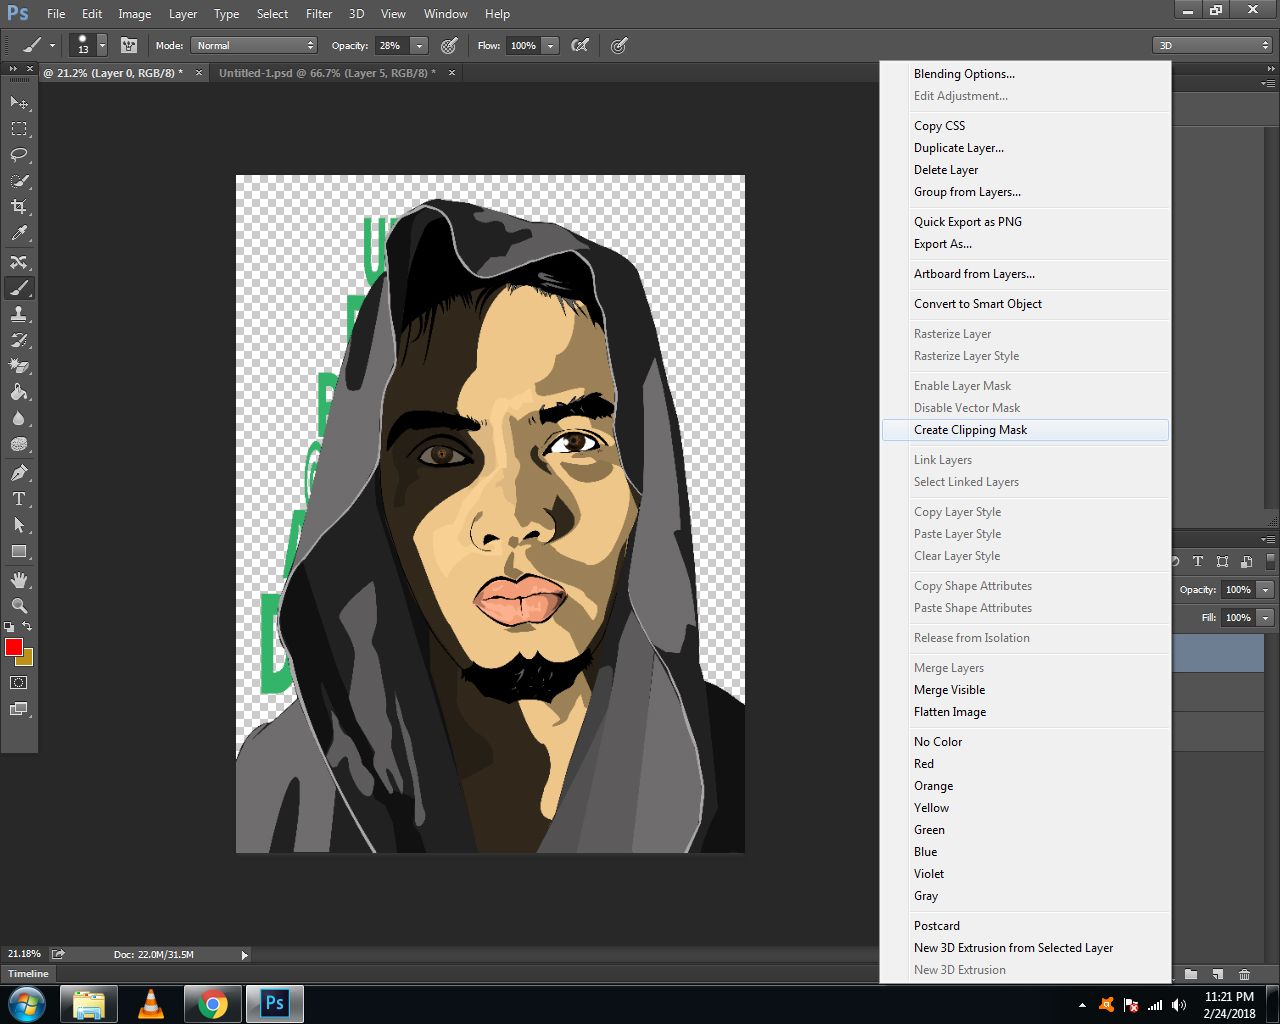Expand the layer Fill dropdown arrow

[1265, 618]
